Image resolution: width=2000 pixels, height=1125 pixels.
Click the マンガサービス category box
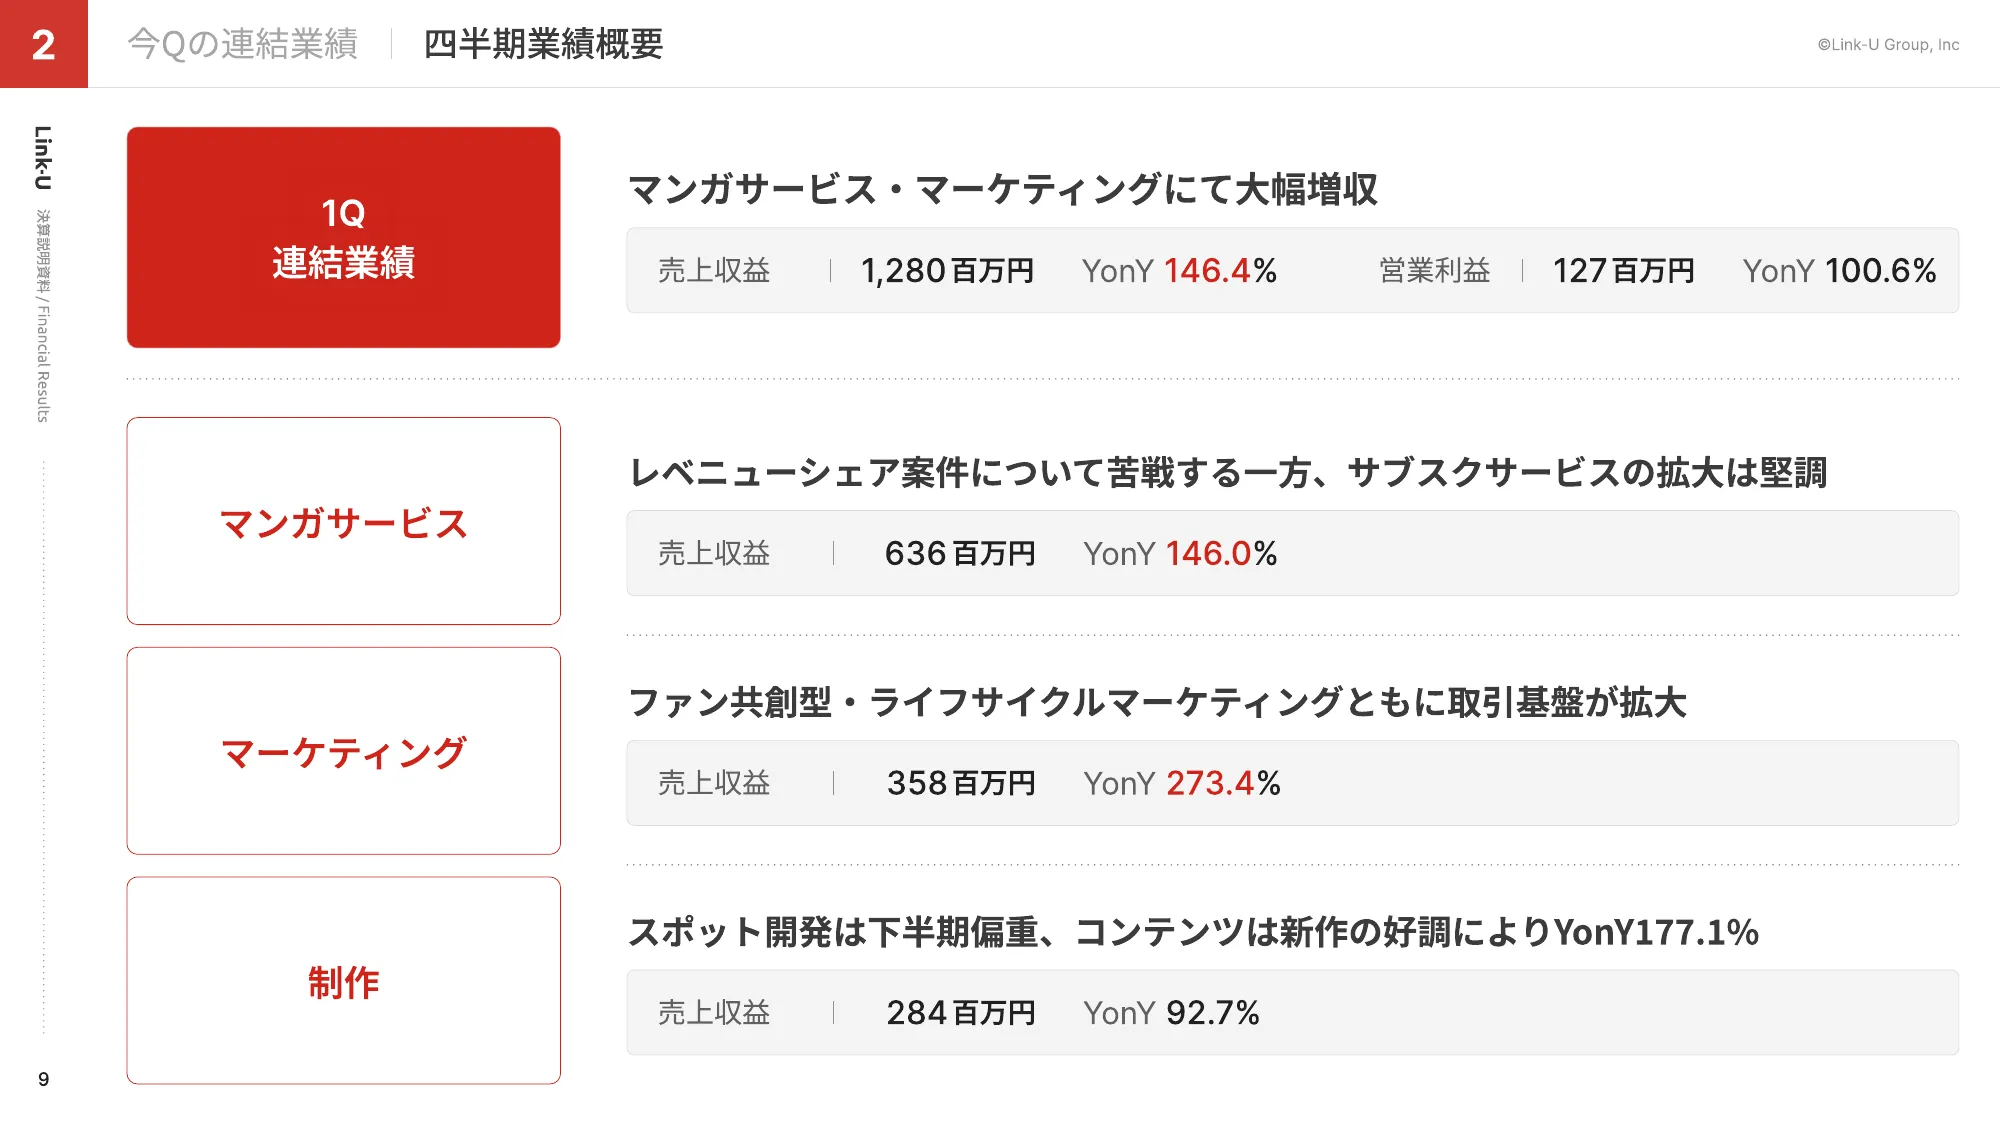[343, 521]
